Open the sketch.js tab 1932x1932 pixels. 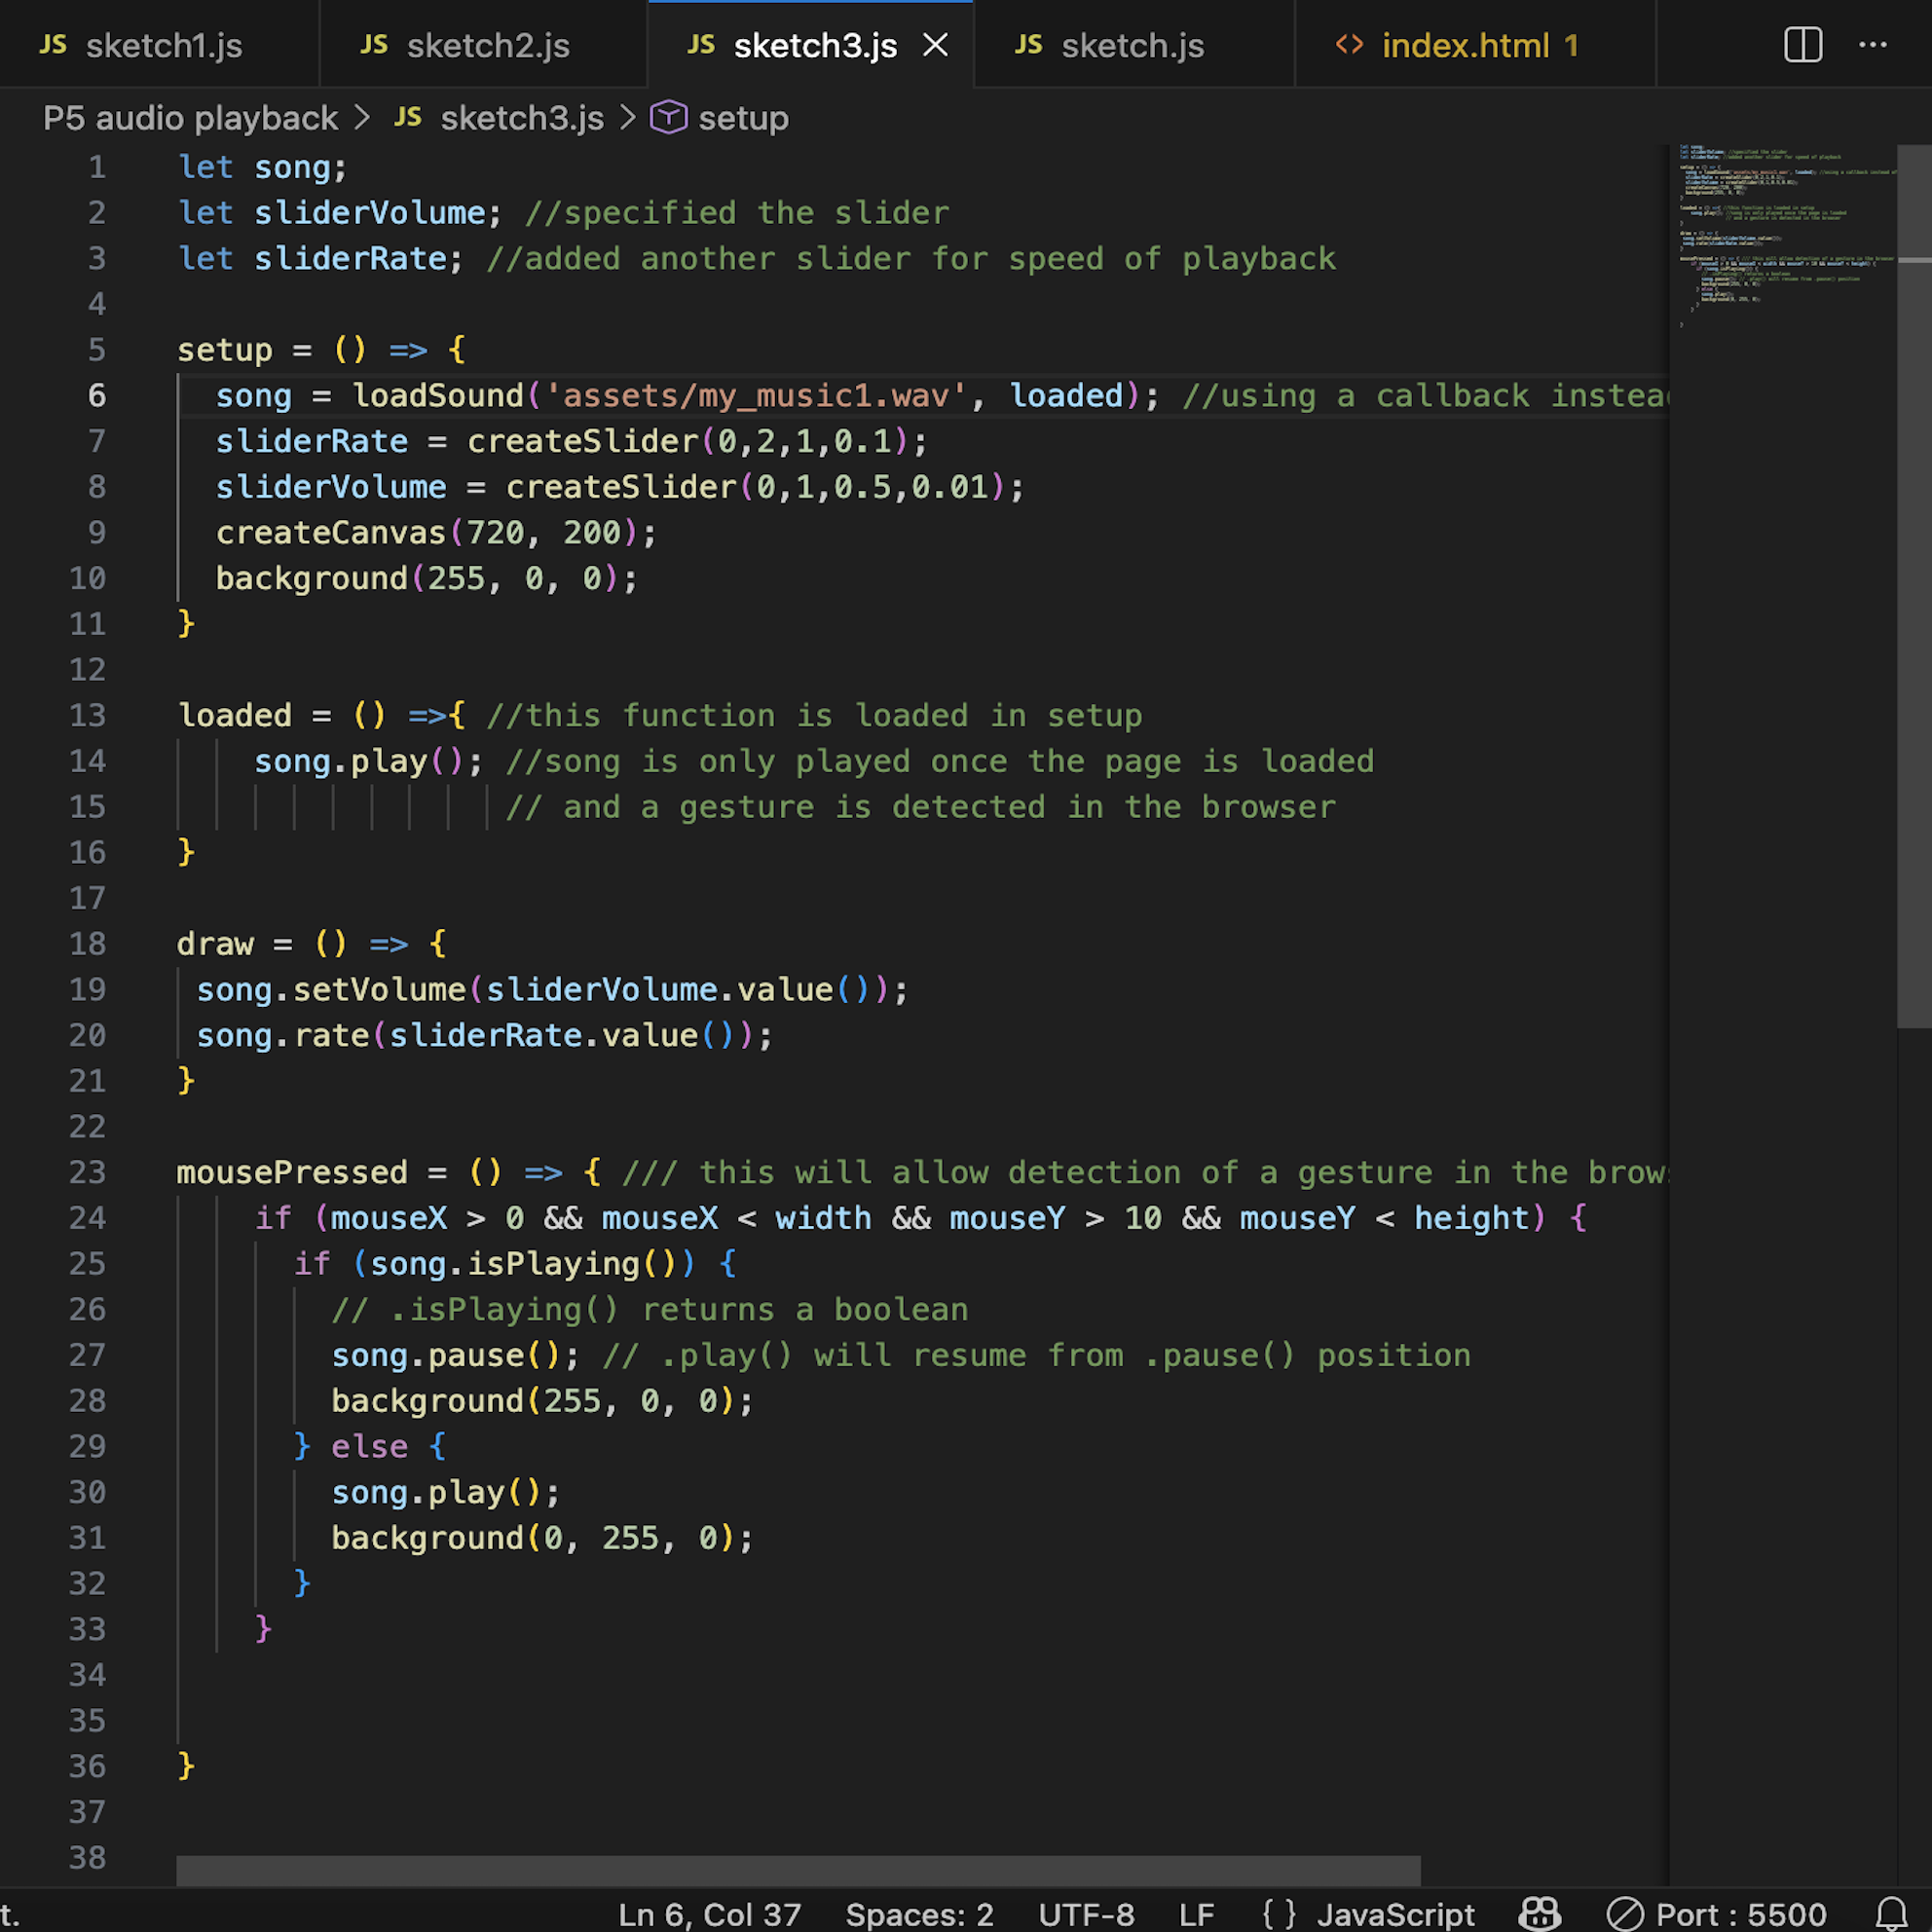pyautogui.click(x=1134, y=45)
